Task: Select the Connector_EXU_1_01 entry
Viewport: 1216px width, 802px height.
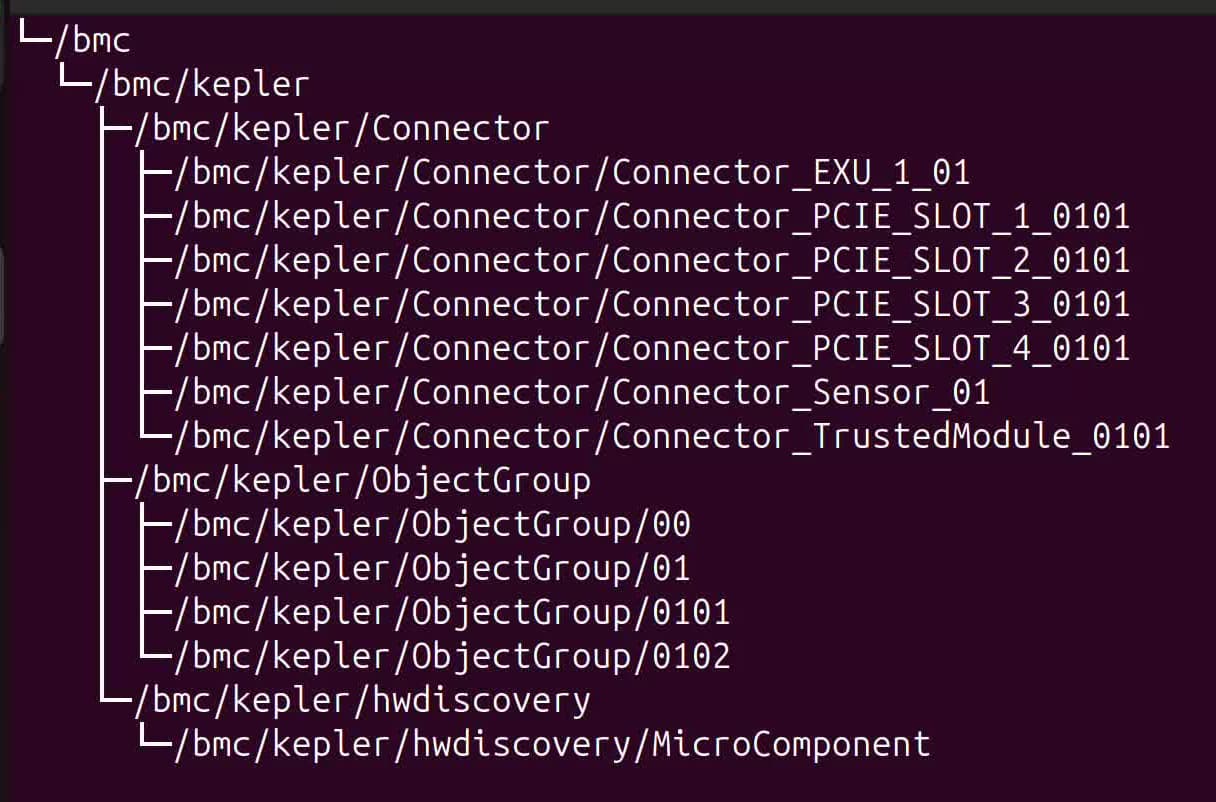Action: pyautogui.click(x=571, y=173)
